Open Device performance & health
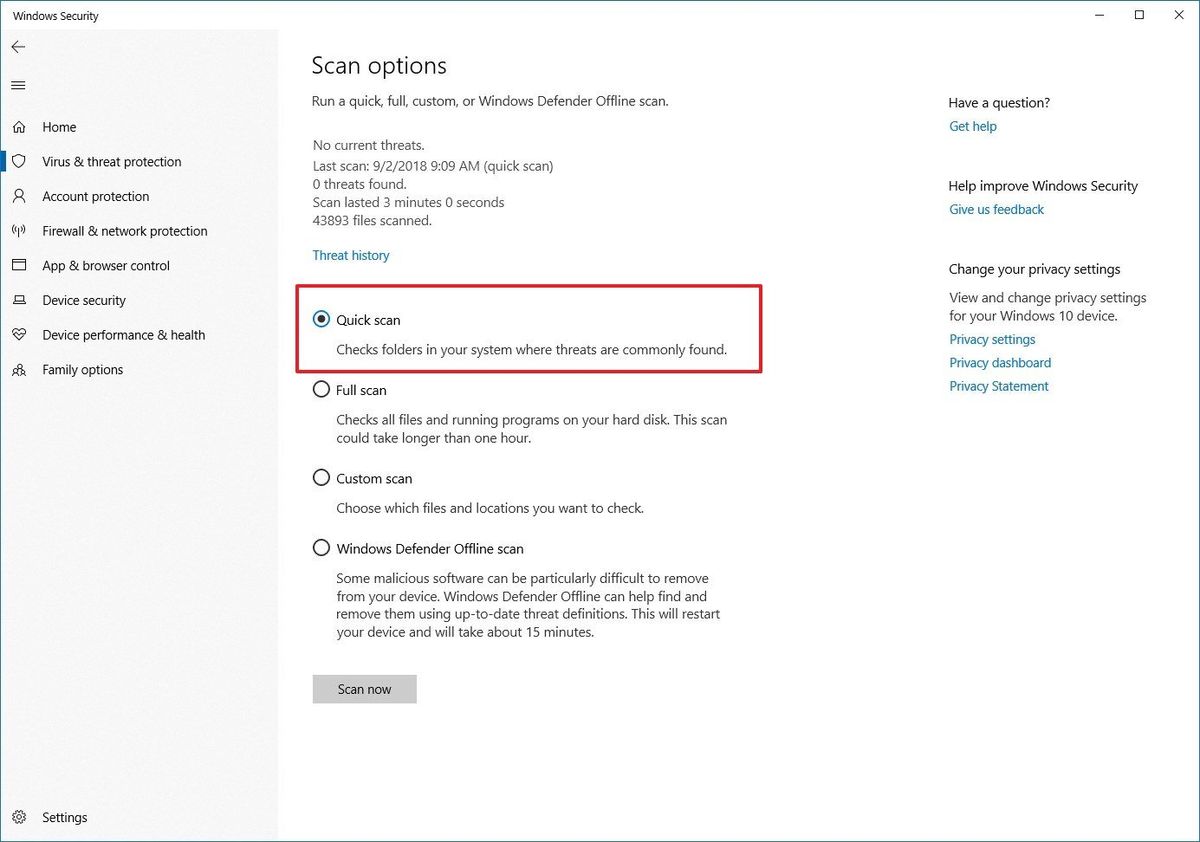Image resolution: width=1200 pixels, height=842 pixels. coord(124,334)
